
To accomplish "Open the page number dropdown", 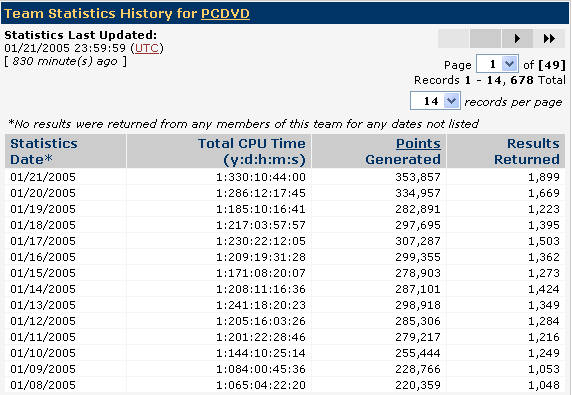I will [x=509, y=64].
